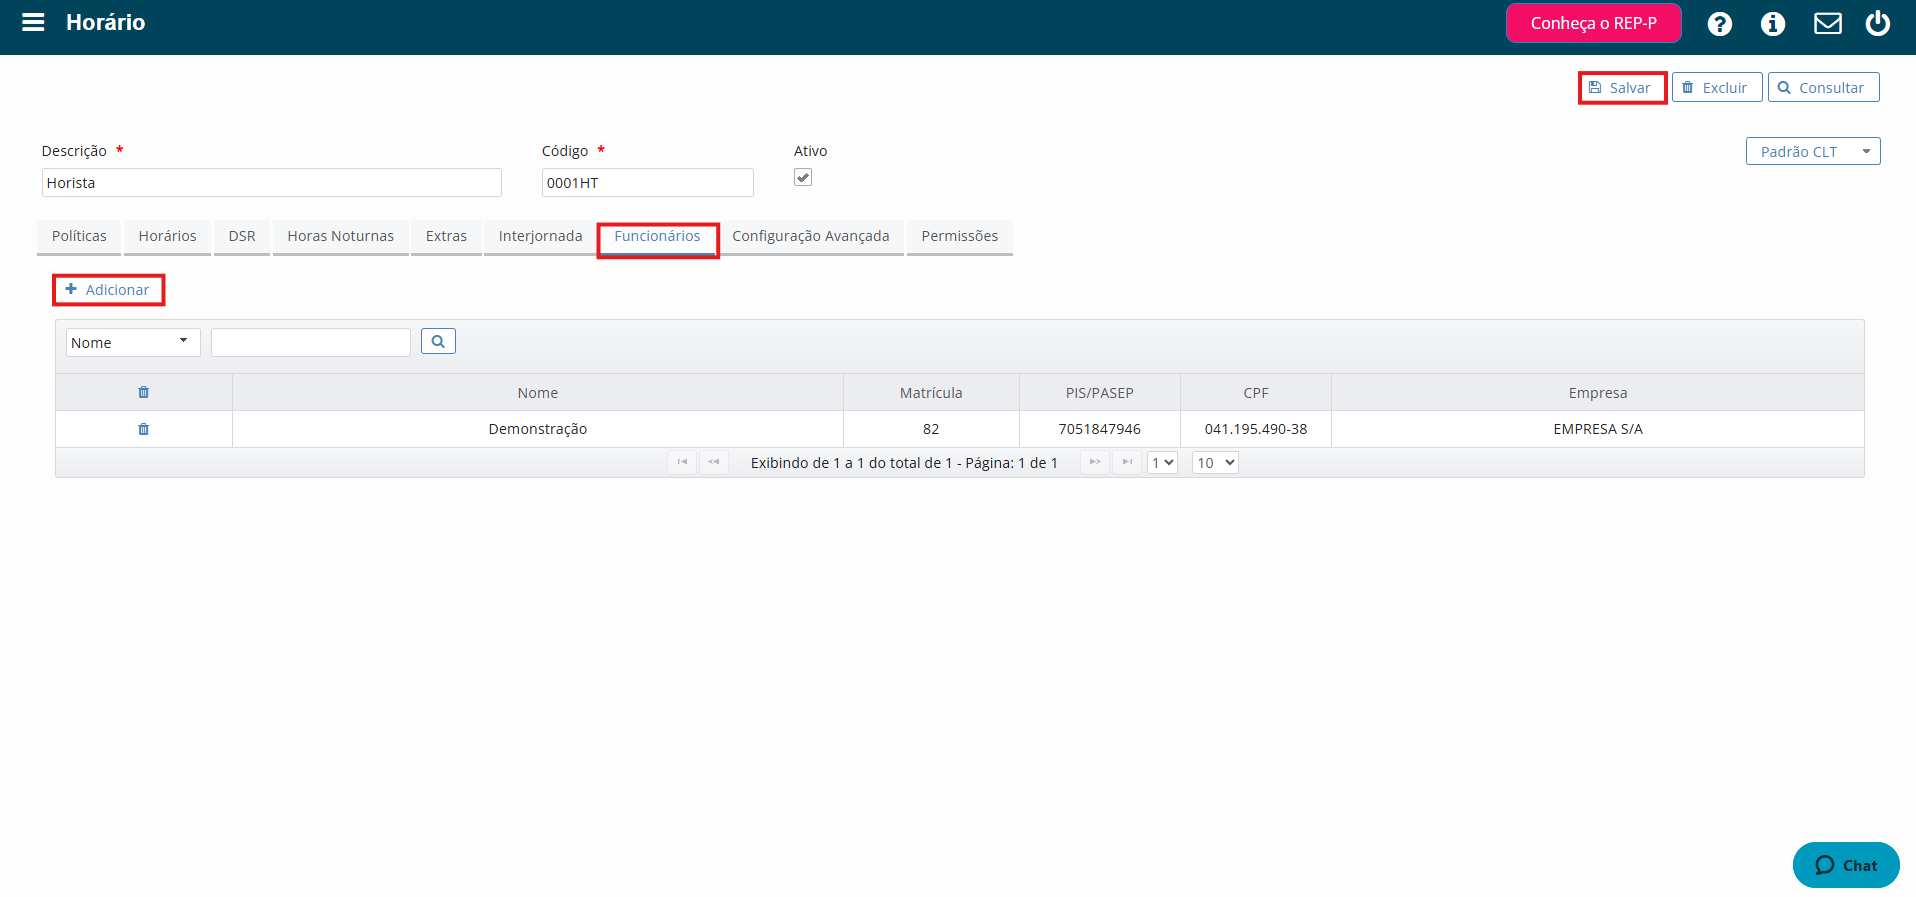Go to next page of results
This screenshot has width=1916, height=897.
pyautogui.click(x=1095, y=462)
